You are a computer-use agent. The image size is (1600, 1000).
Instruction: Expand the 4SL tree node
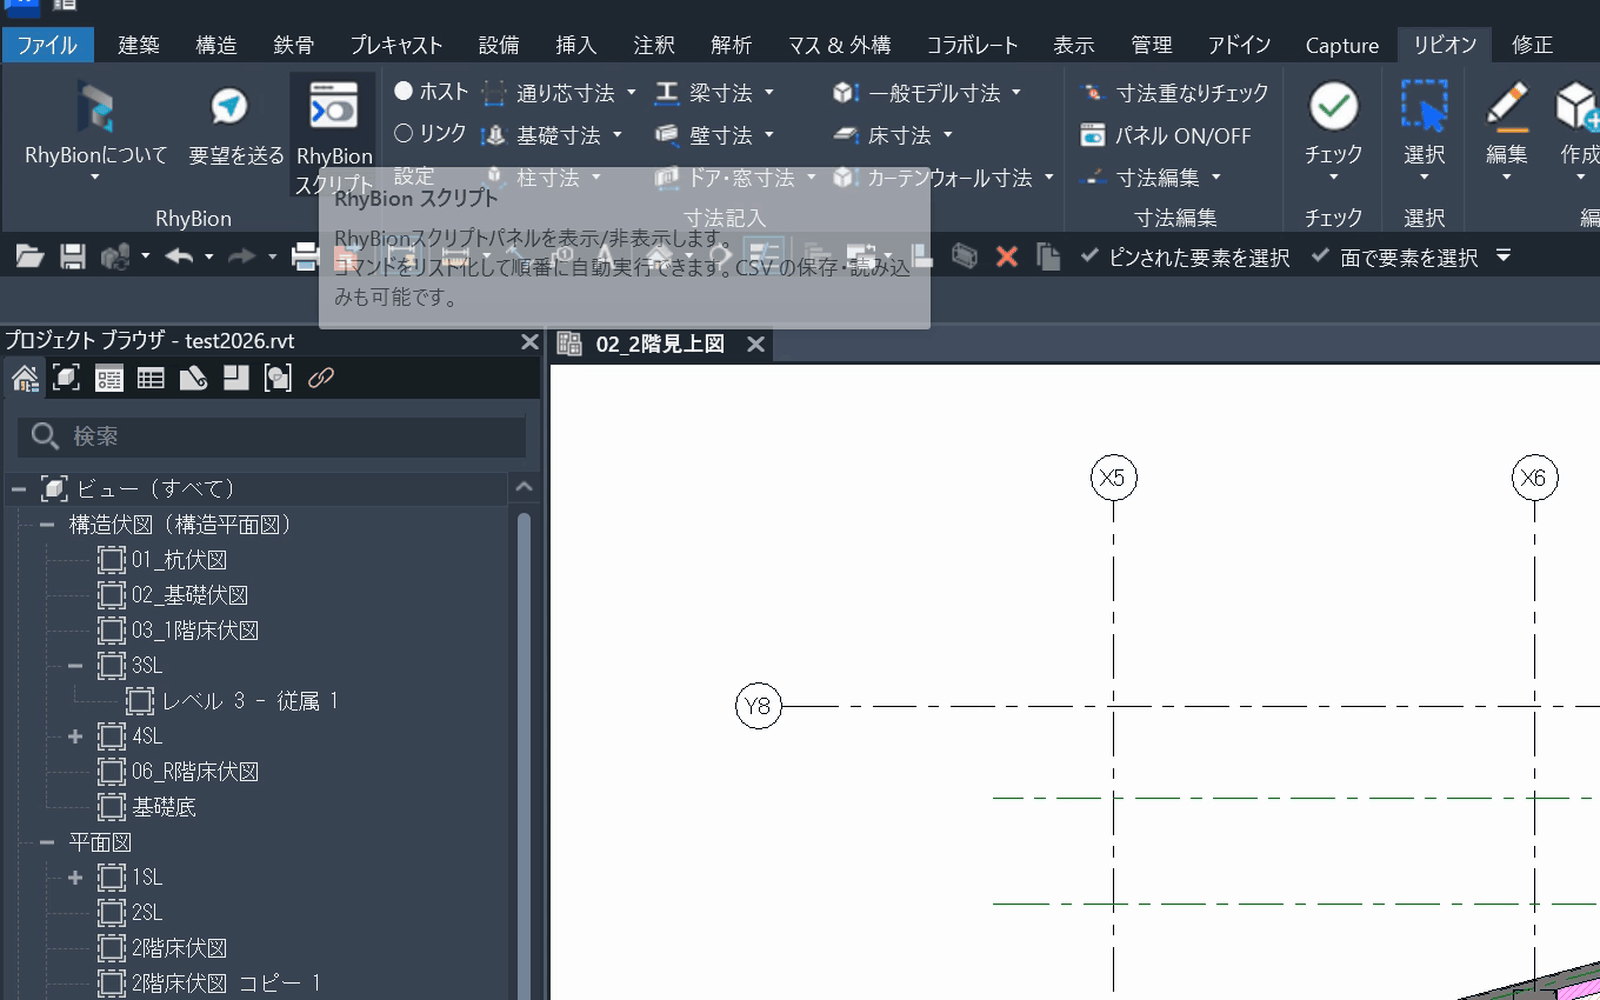(x=75, y=737)
